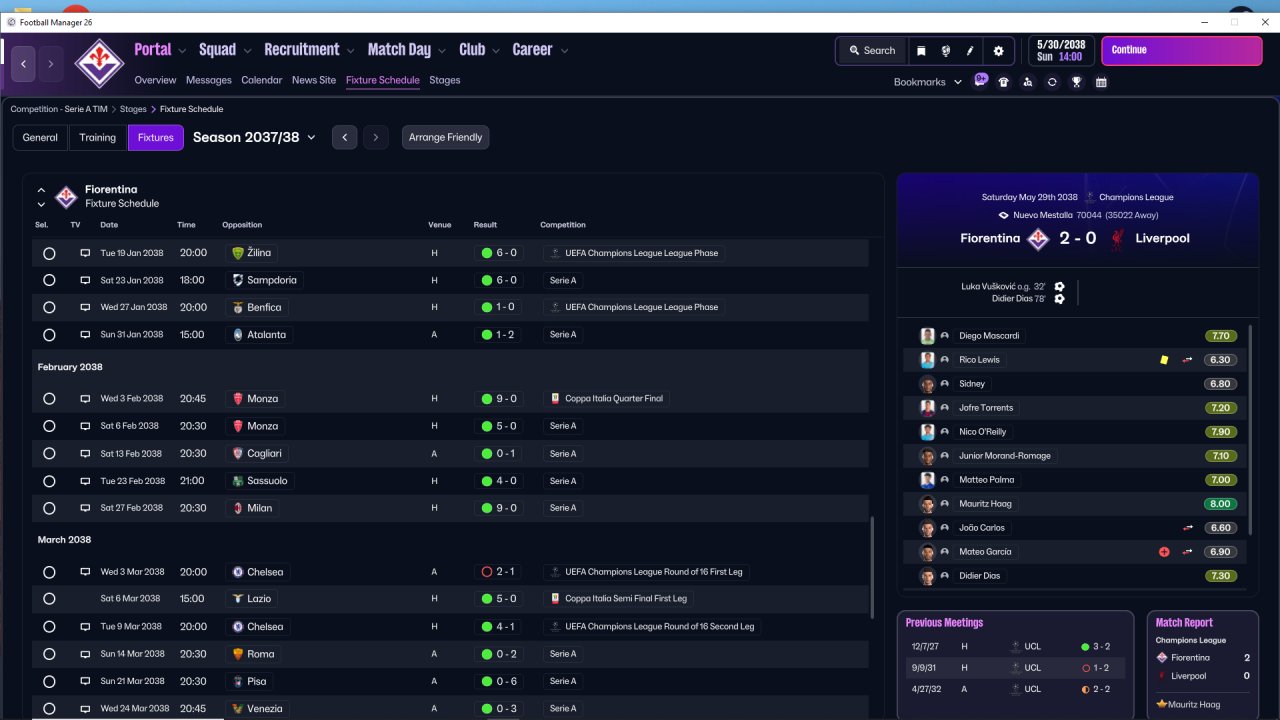The width and height of the screenshot is (1280, 720).
Task: Open the 9+ notifications message icon
Action: click(x=981, y=80)
